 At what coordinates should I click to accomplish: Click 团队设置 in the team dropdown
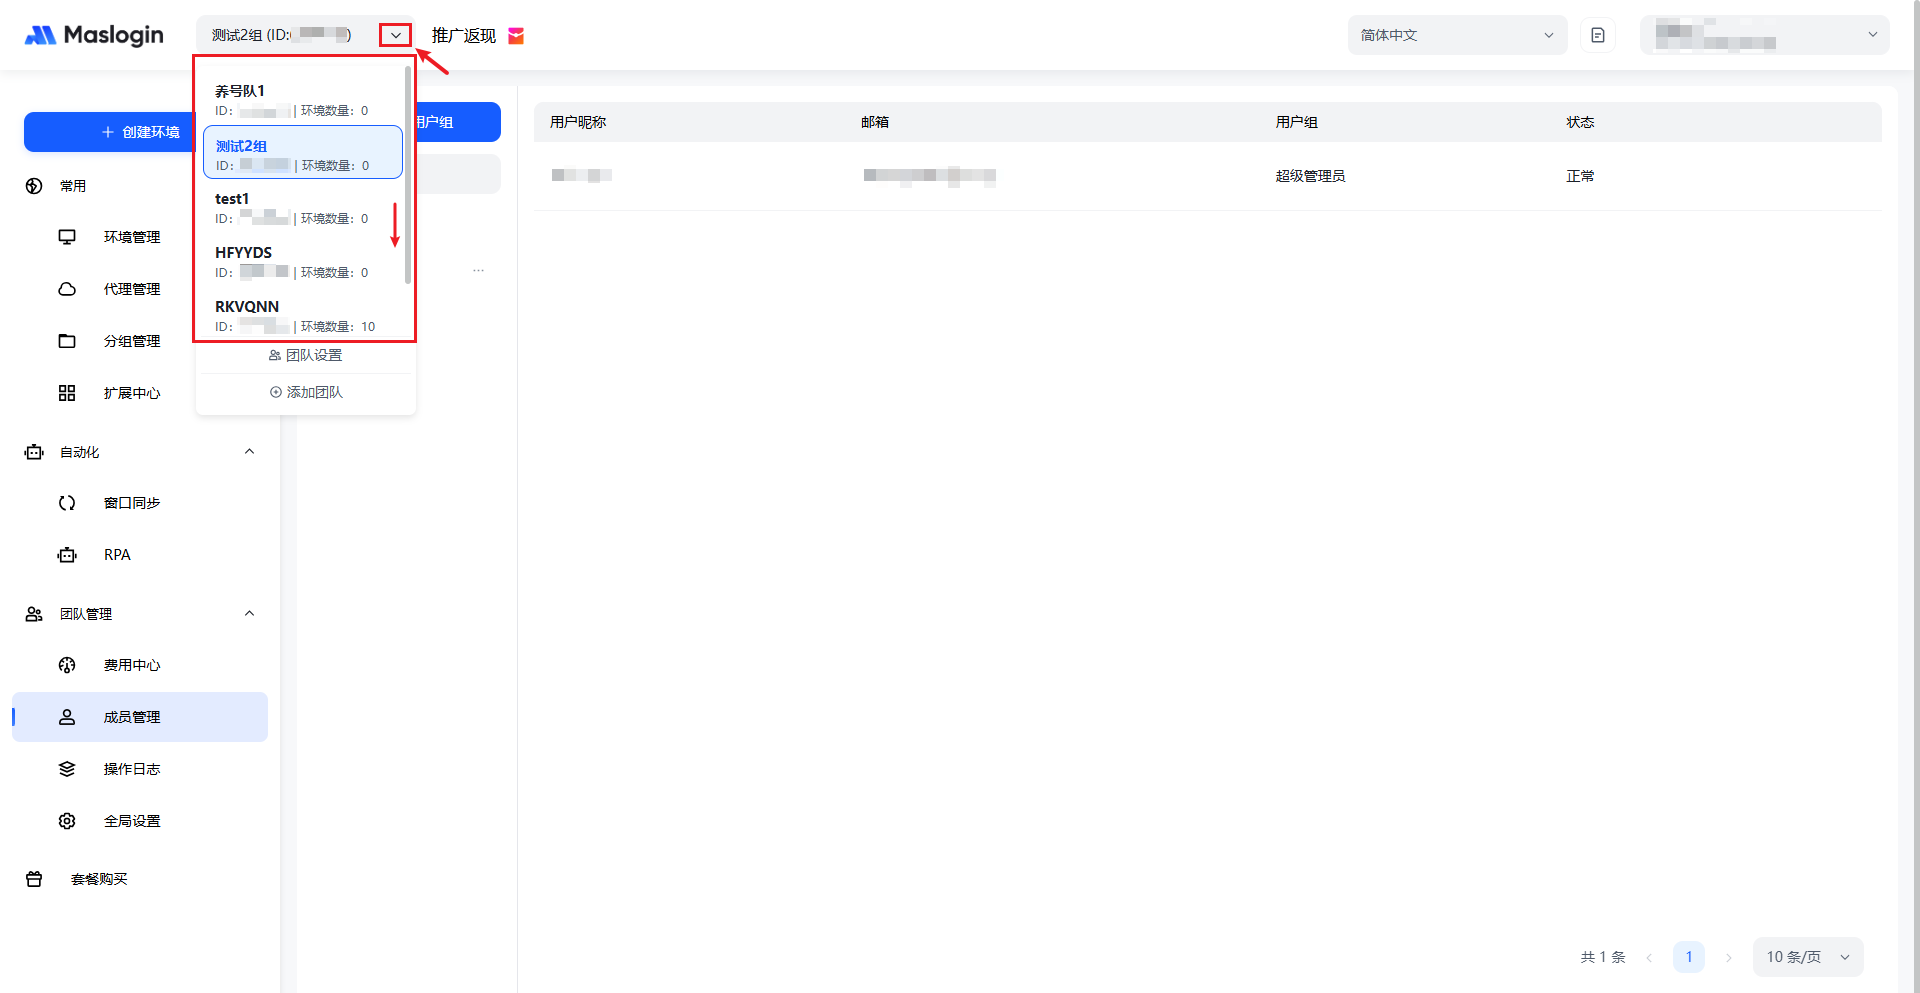tap(305, 355)
